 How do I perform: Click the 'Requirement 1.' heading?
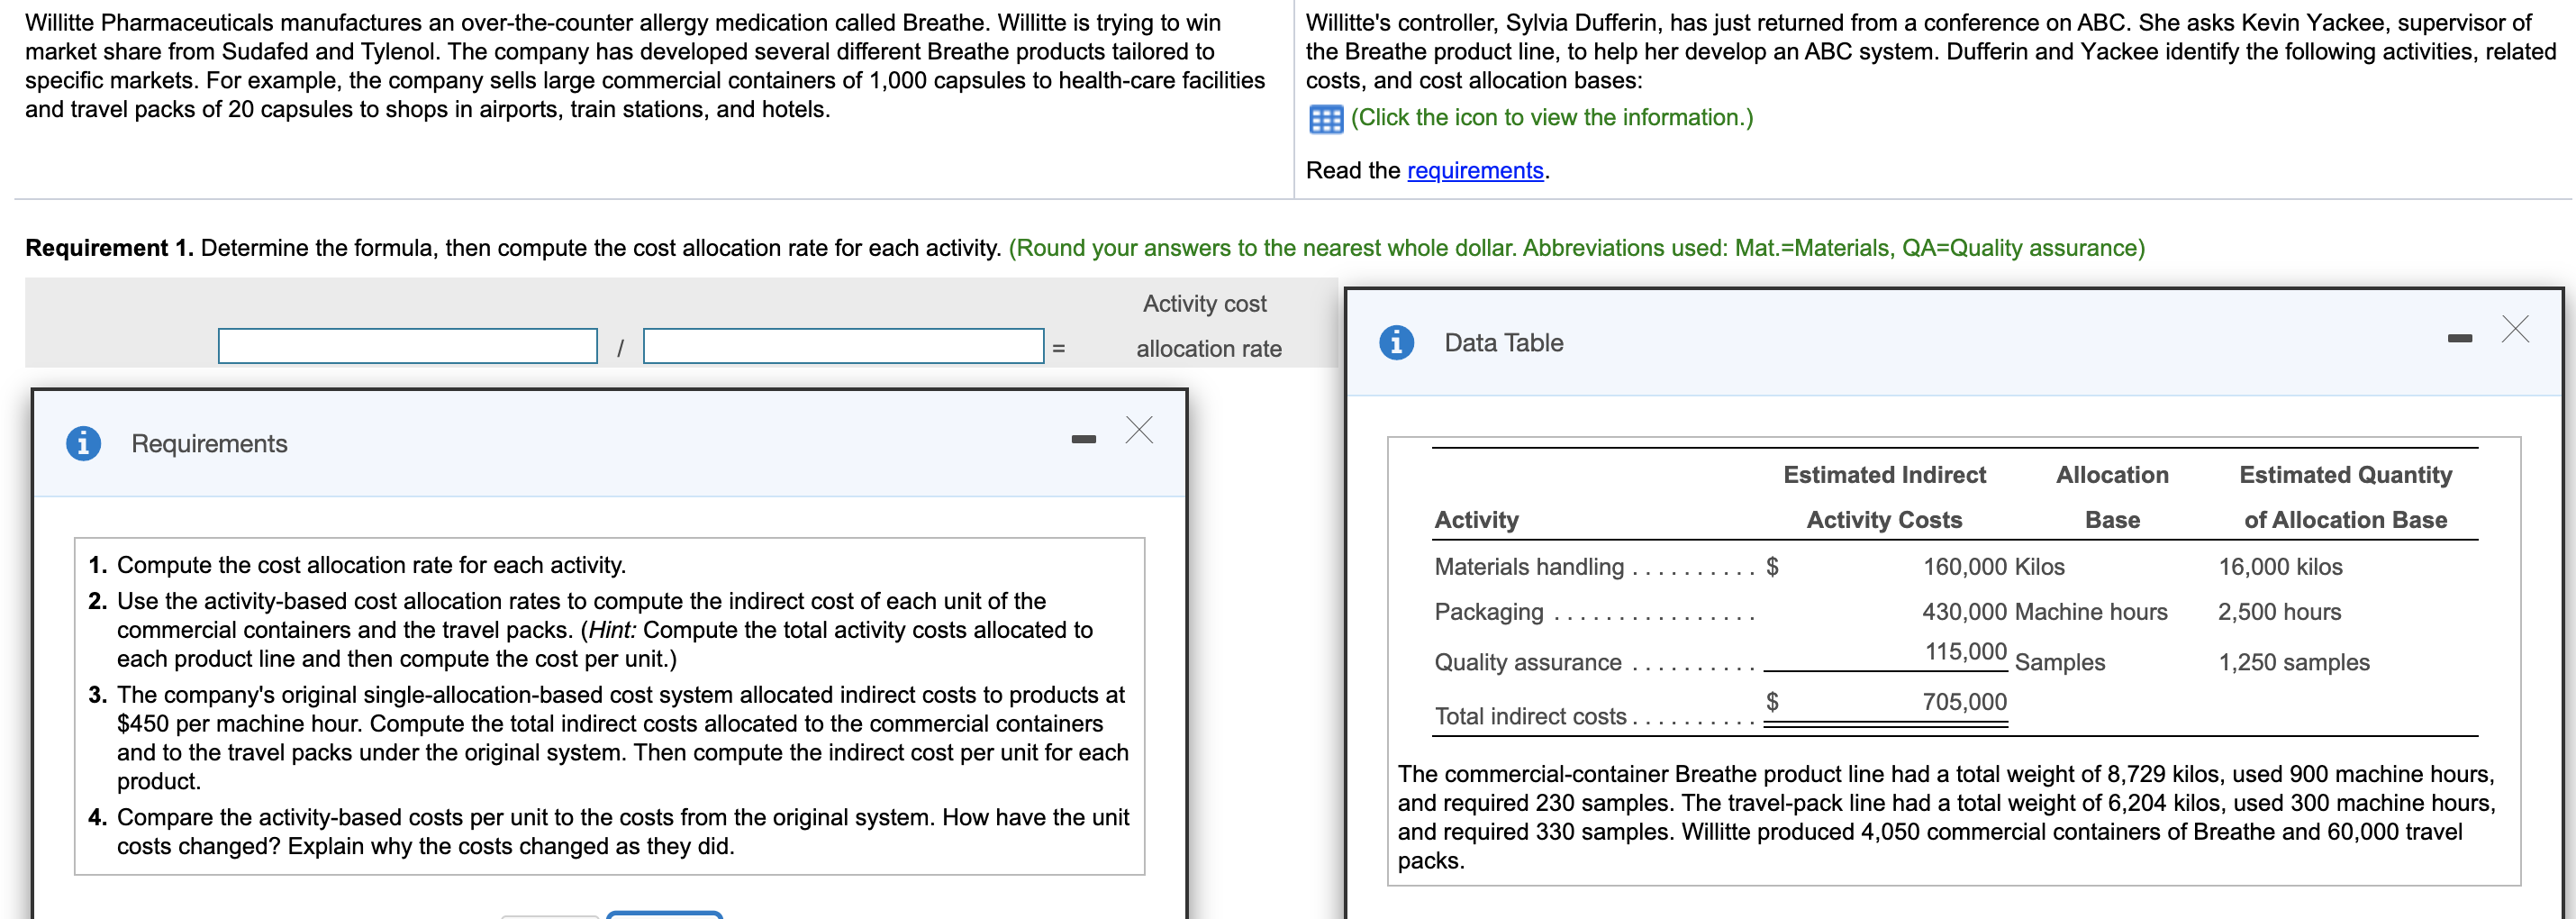click(109, 247)
